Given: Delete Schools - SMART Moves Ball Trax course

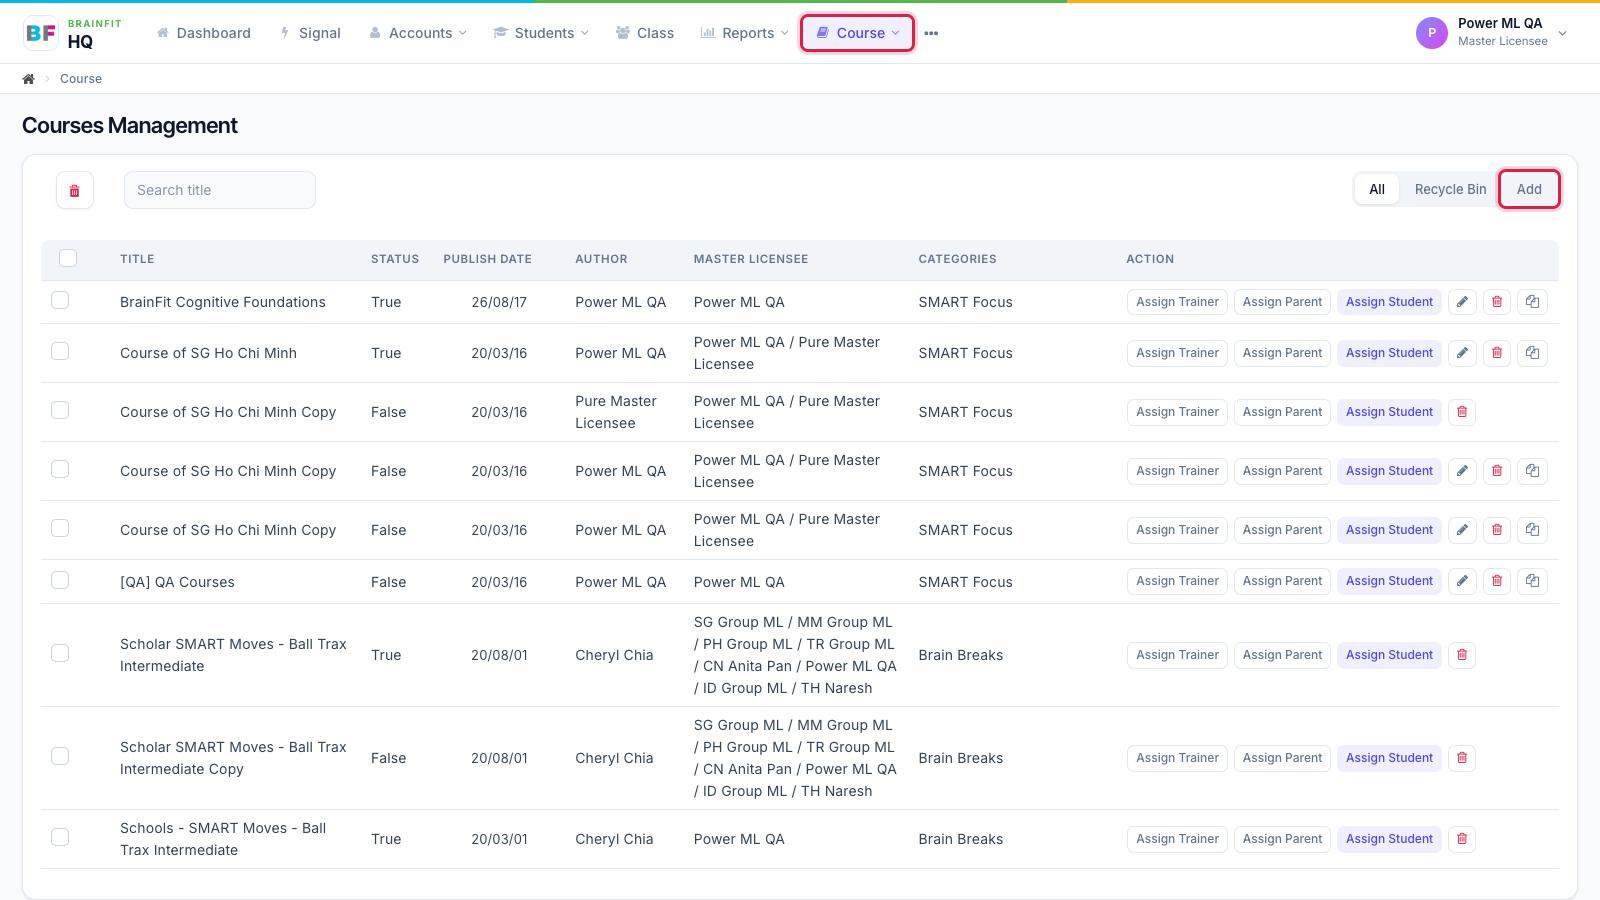Looking at the screenshot, I should (1462, 839).
